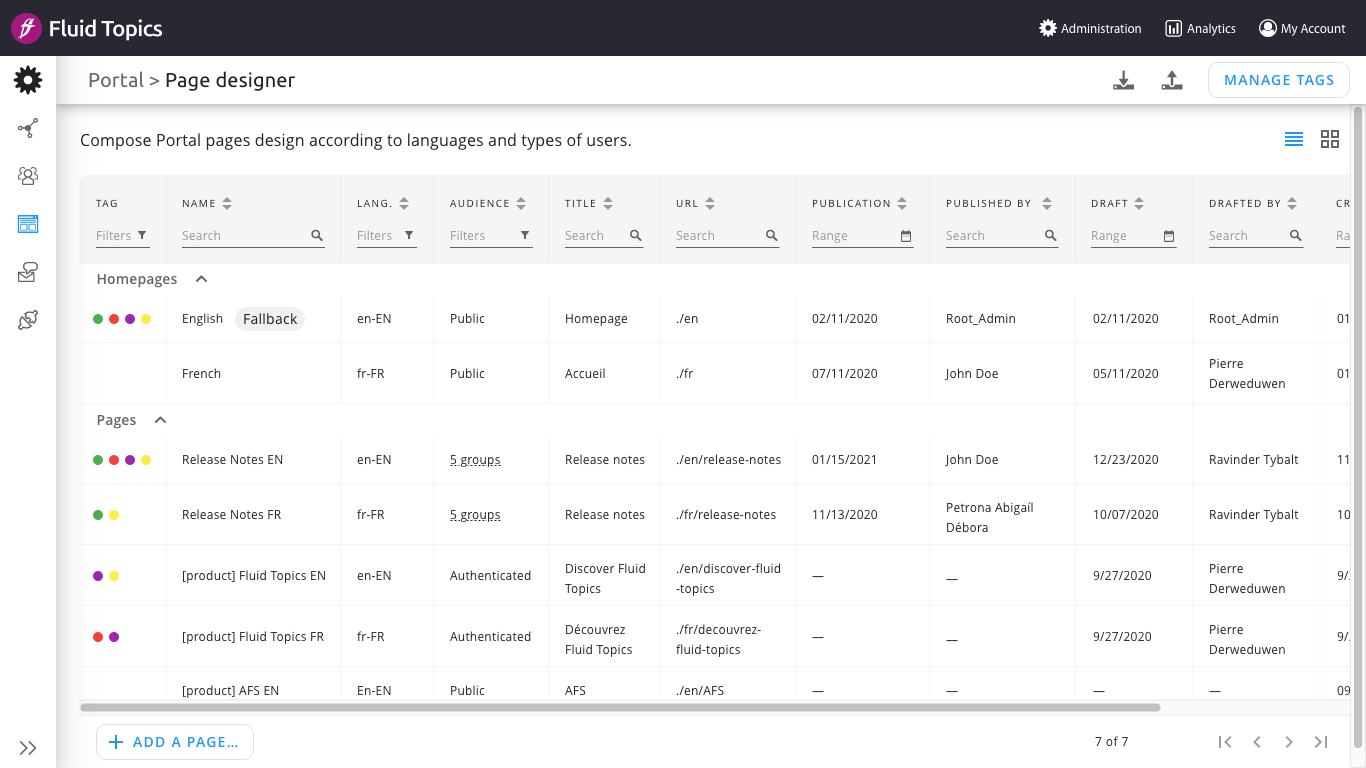Go to the last page of results

coord(1321,742)
